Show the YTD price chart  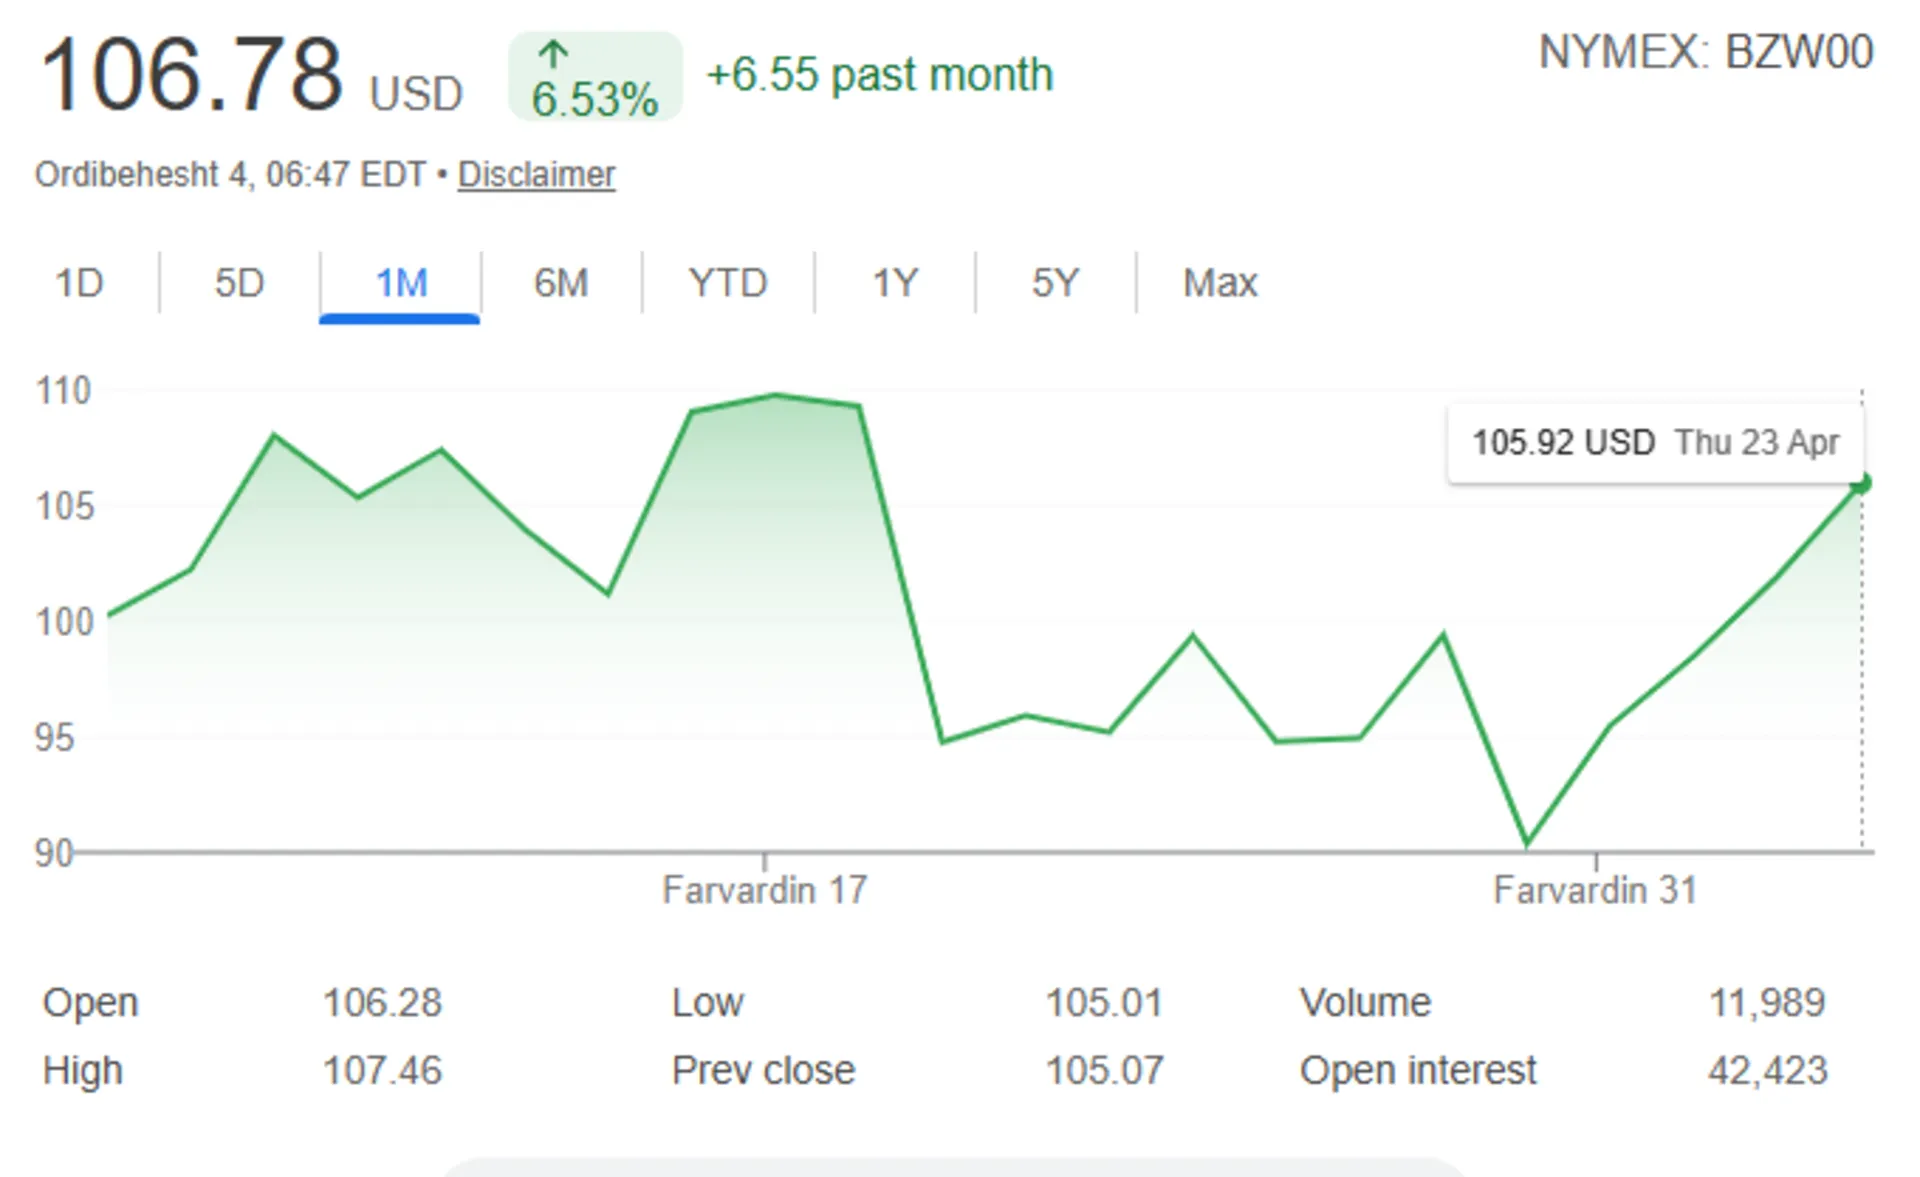pos(728,283)
